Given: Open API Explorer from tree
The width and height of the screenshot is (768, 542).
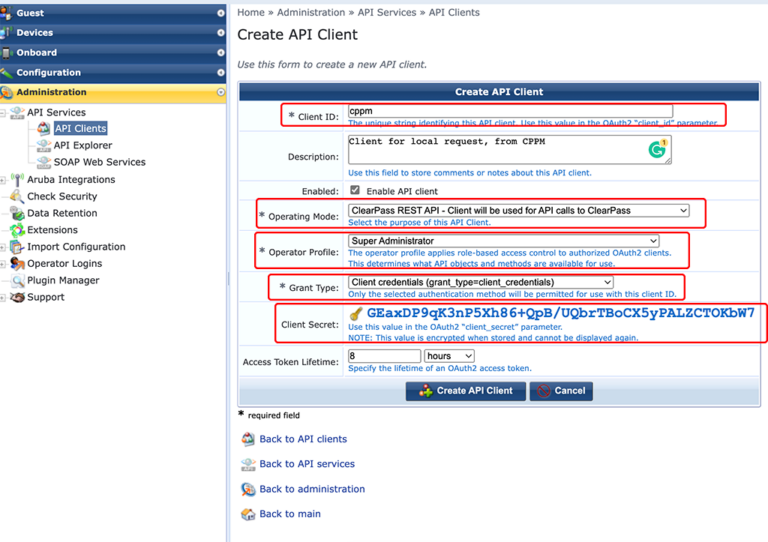Looking at the screenshot, I should [x=83, y=145].
